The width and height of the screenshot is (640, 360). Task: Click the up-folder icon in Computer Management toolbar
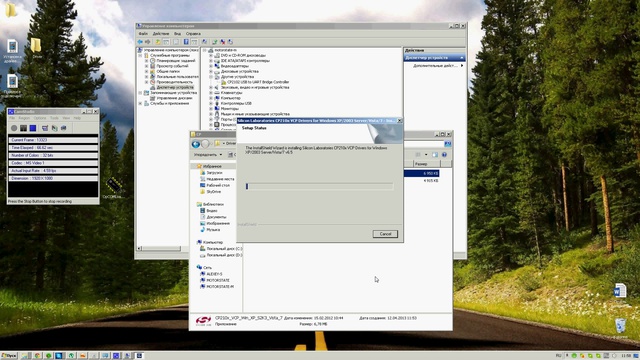pyautogui.click(x=158, y=42)
